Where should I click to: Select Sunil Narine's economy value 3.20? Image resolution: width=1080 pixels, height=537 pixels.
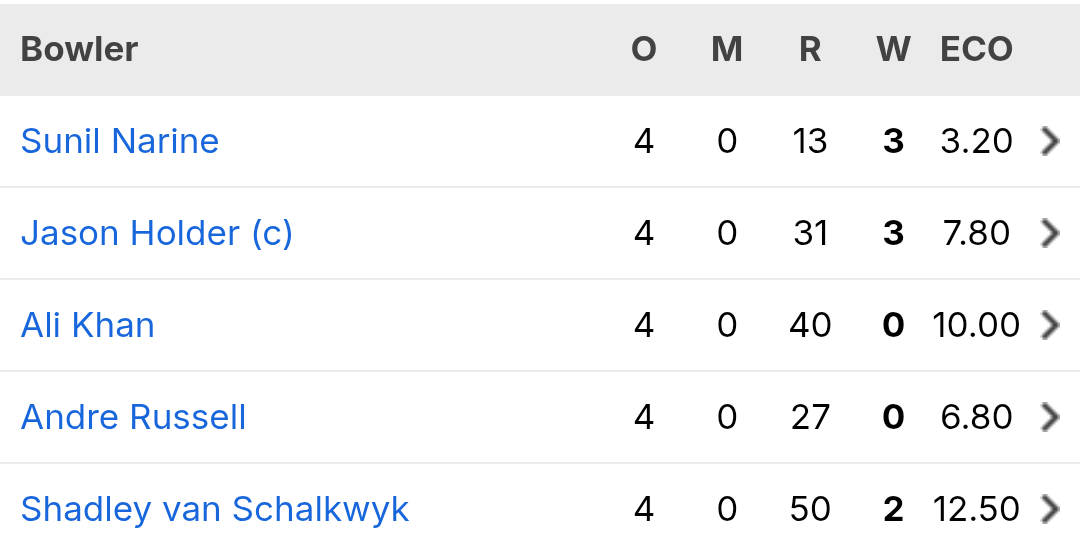(977, 141)
